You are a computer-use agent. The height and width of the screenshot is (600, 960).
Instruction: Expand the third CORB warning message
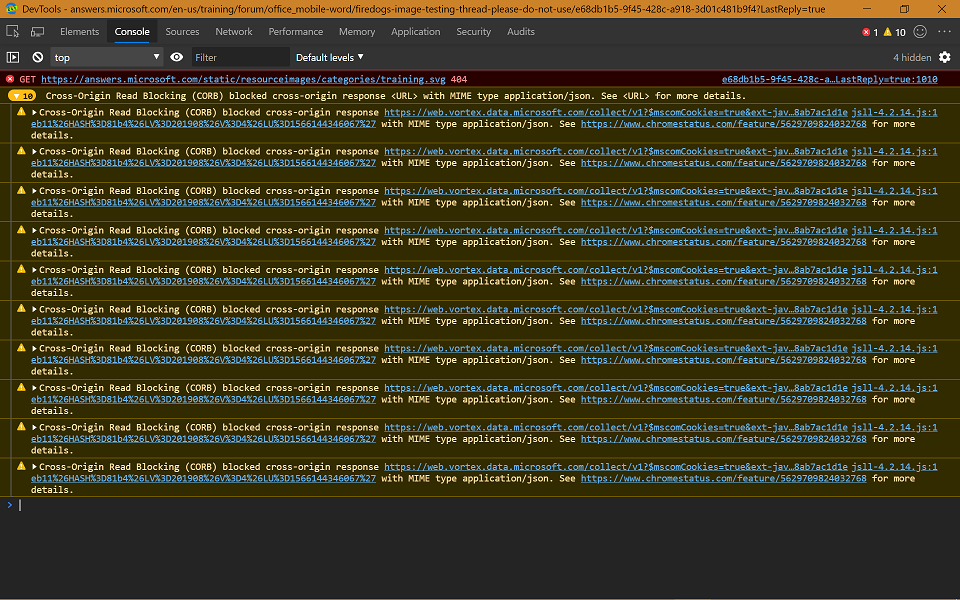[x=35, y=190]
